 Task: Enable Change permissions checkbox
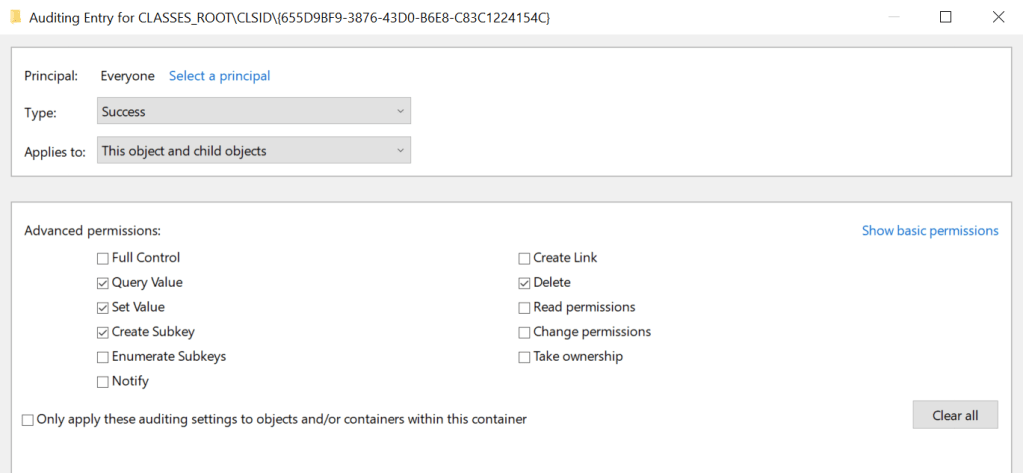(525, 332)
